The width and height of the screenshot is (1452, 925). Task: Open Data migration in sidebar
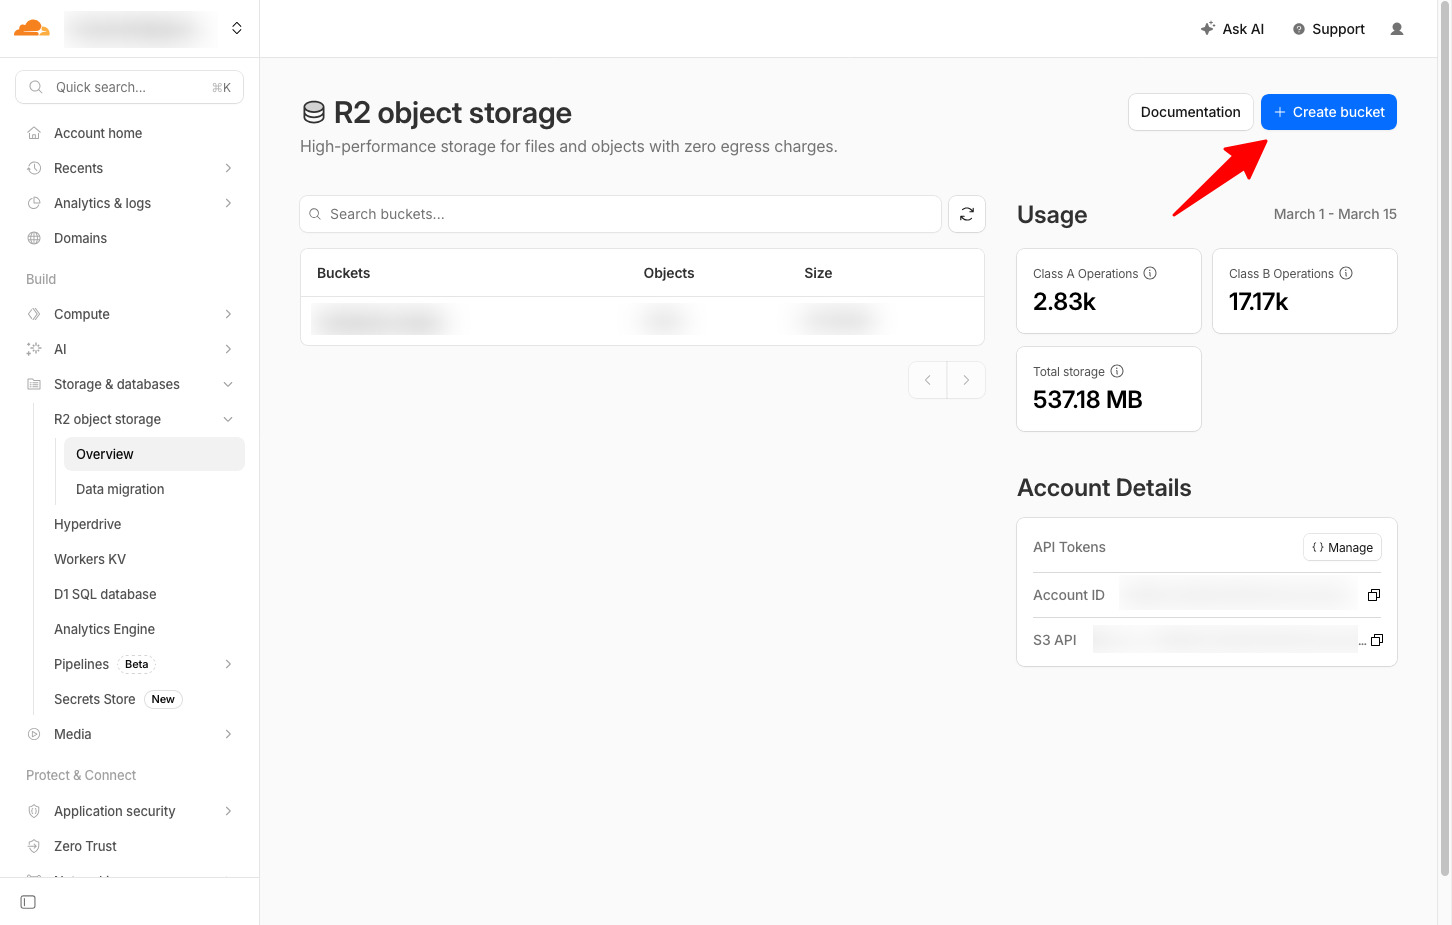click(120, 489)
